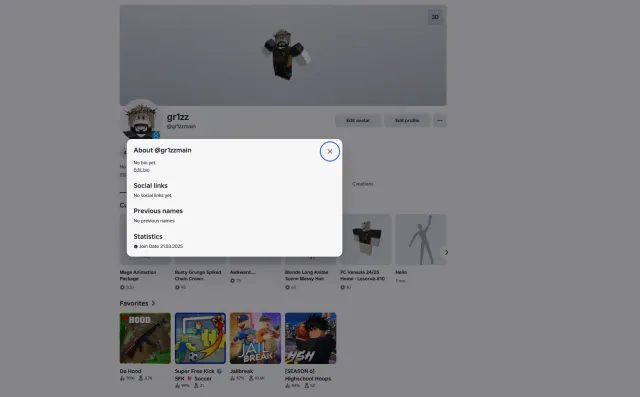This screenshot has width=640, height=397.
Task: Click the Social links heading
Action: (150, 186)
